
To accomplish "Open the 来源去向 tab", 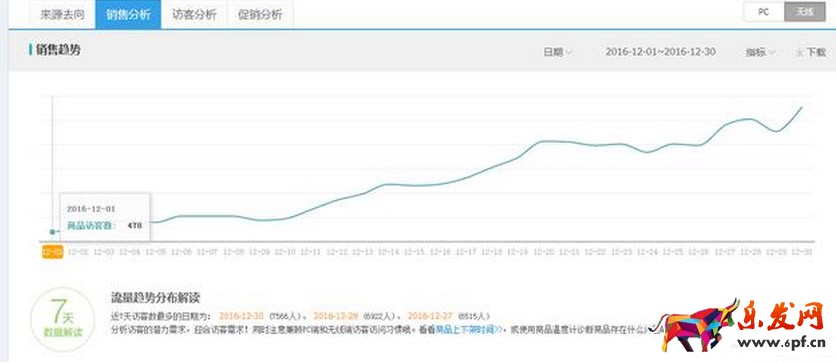I will click(62, 14).
